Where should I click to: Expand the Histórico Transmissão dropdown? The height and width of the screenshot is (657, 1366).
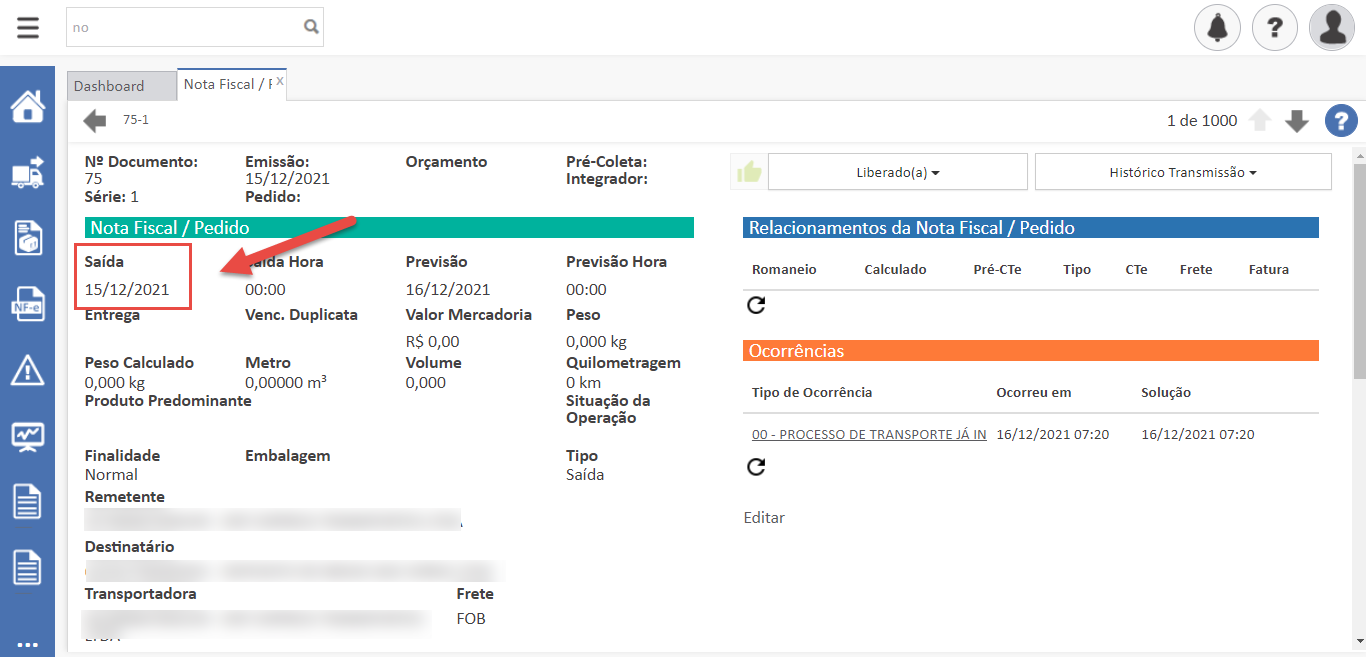click(1182, 172)
